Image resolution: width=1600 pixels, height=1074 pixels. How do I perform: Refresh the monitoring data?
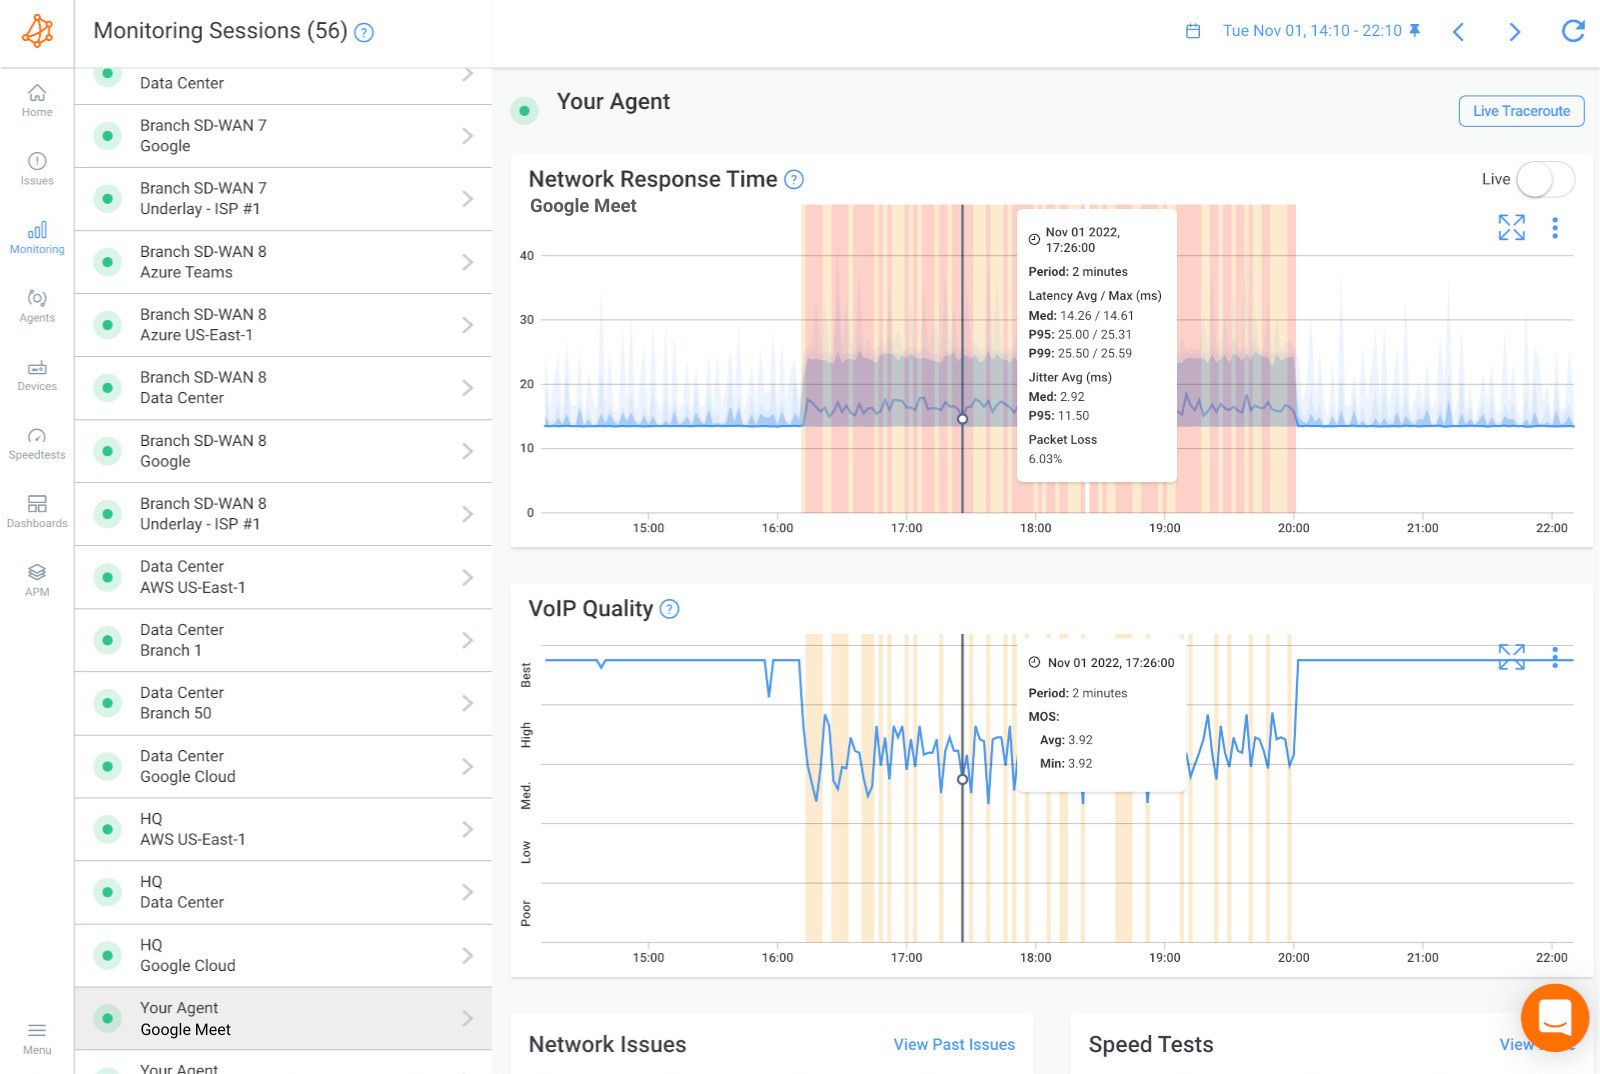coord(1570,31)
